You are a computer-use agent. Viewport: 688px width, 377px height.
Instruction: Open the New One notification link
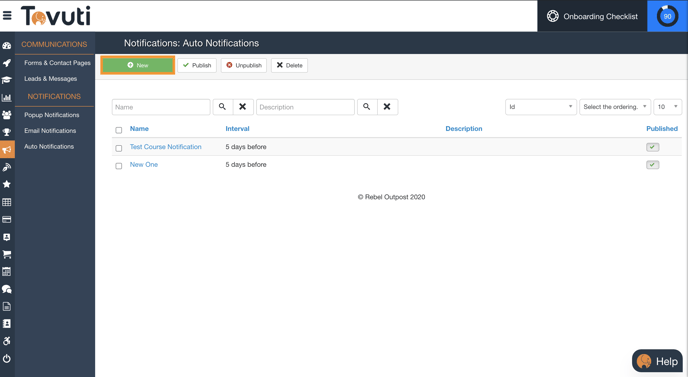[144, 165]
